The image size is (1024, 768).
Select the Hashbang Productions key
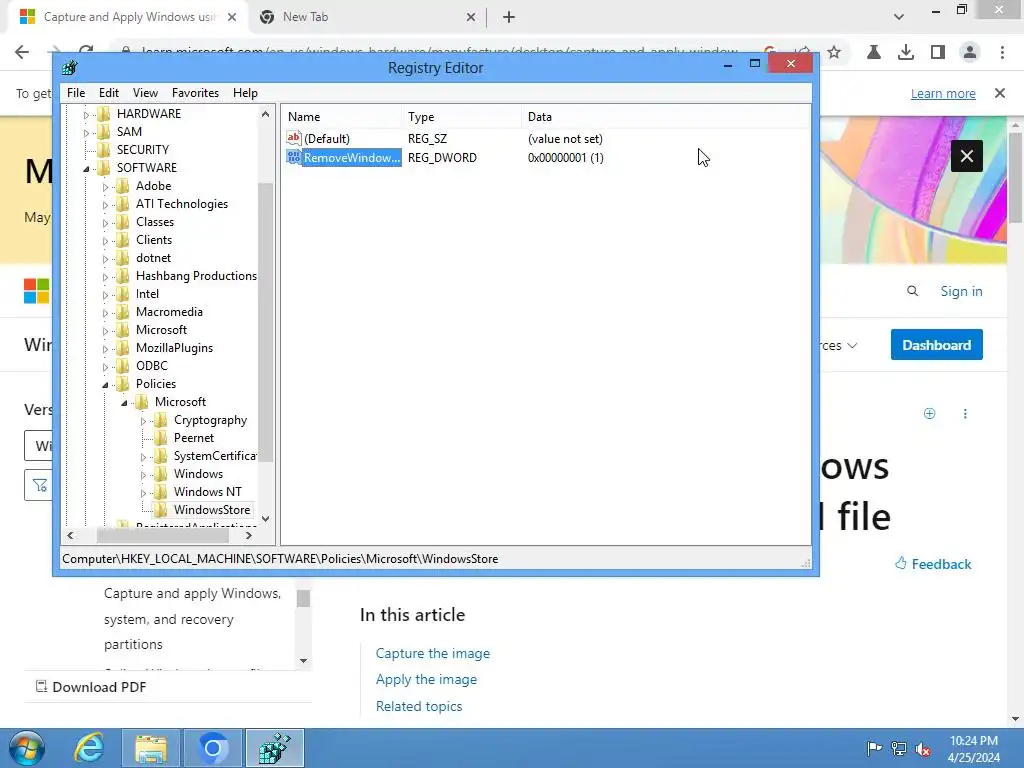196,276
